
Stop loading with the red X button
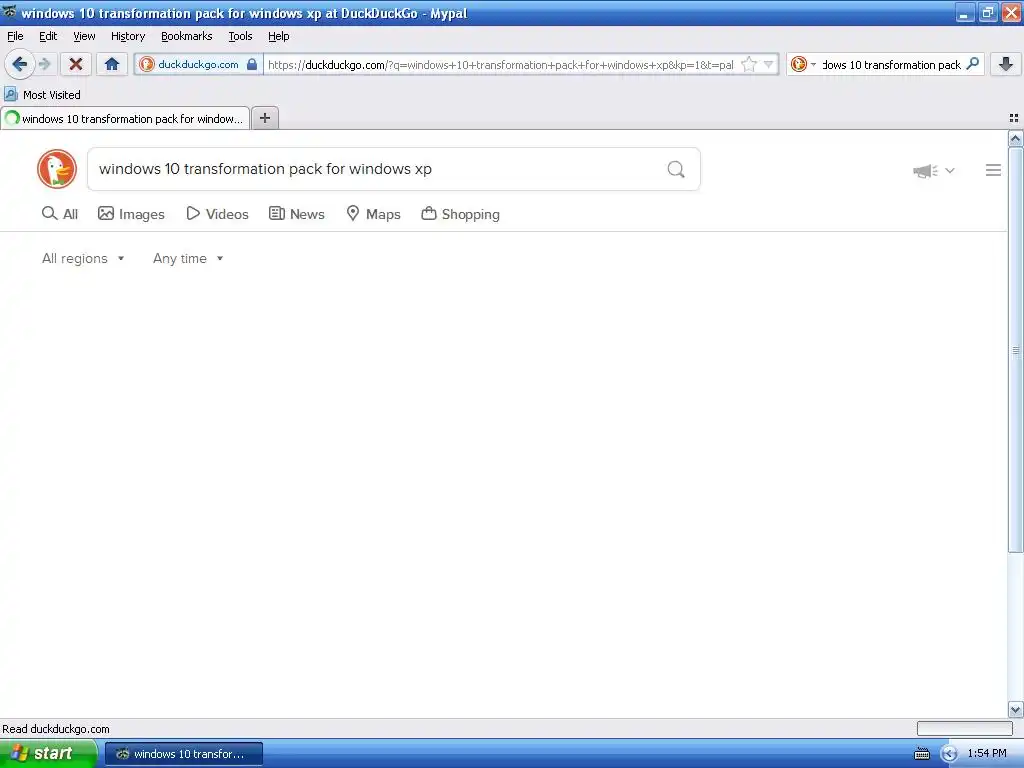click(x=76, y=64)
